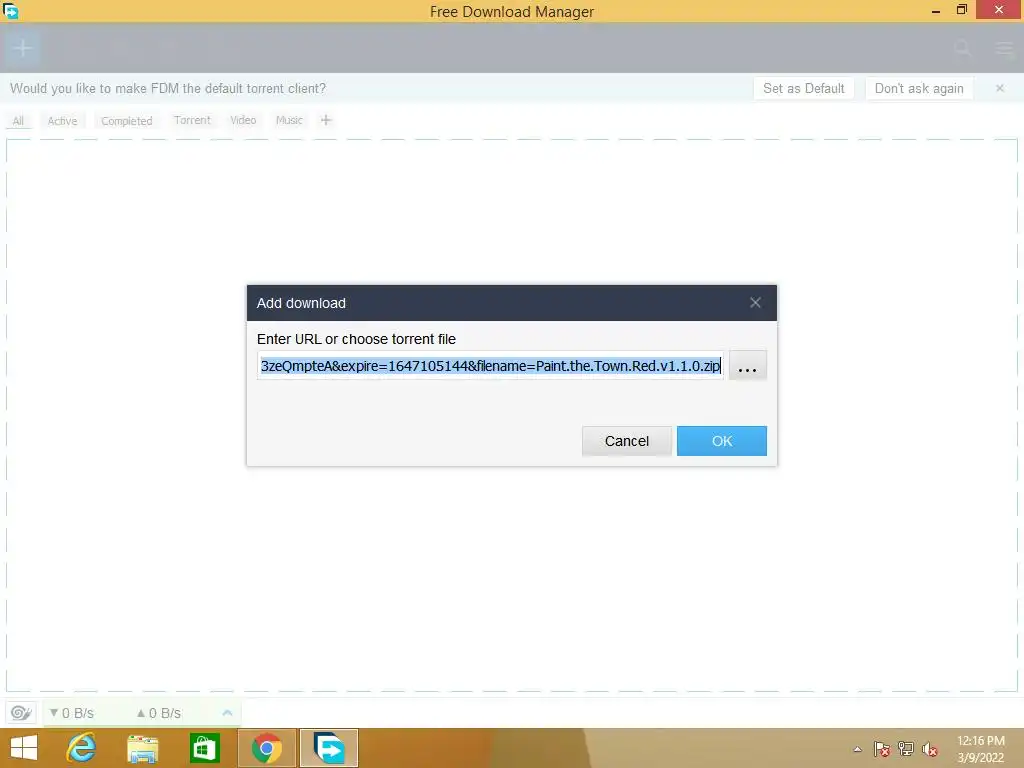
Task: Open File Explorer from the taskbar
Action: click(x=142, y=748)
